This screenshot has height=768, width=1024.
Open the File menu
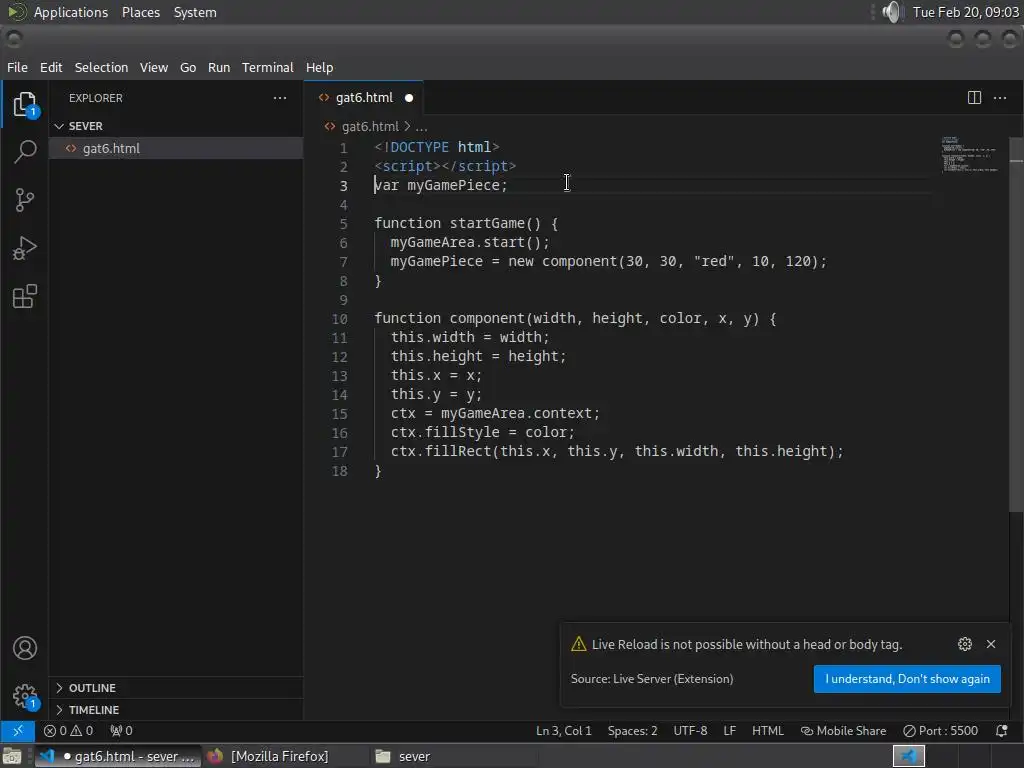17,67
